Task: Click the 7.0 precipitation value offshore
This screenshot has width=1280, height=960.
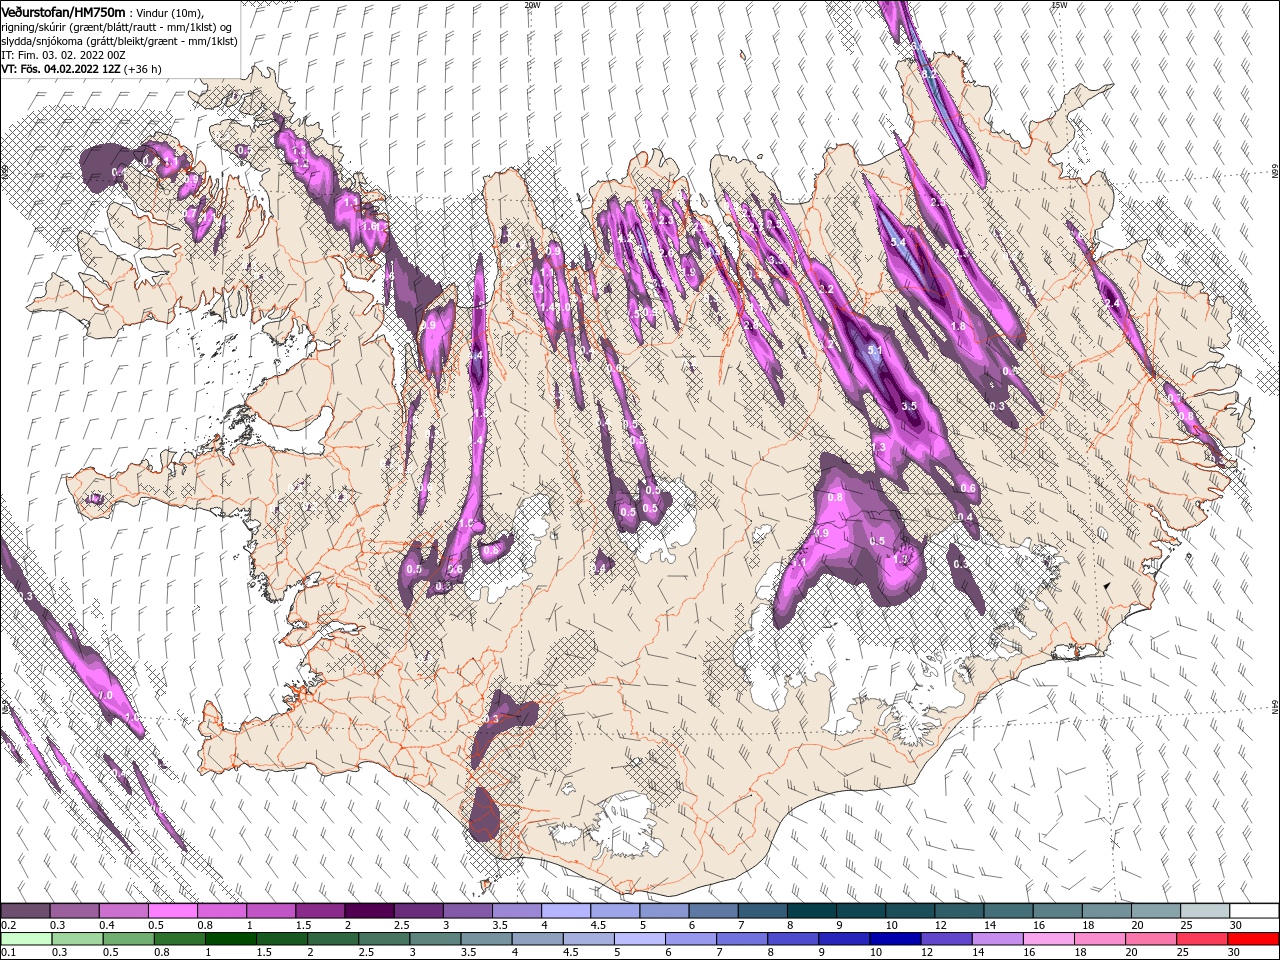Action: [x=105, y=694]
